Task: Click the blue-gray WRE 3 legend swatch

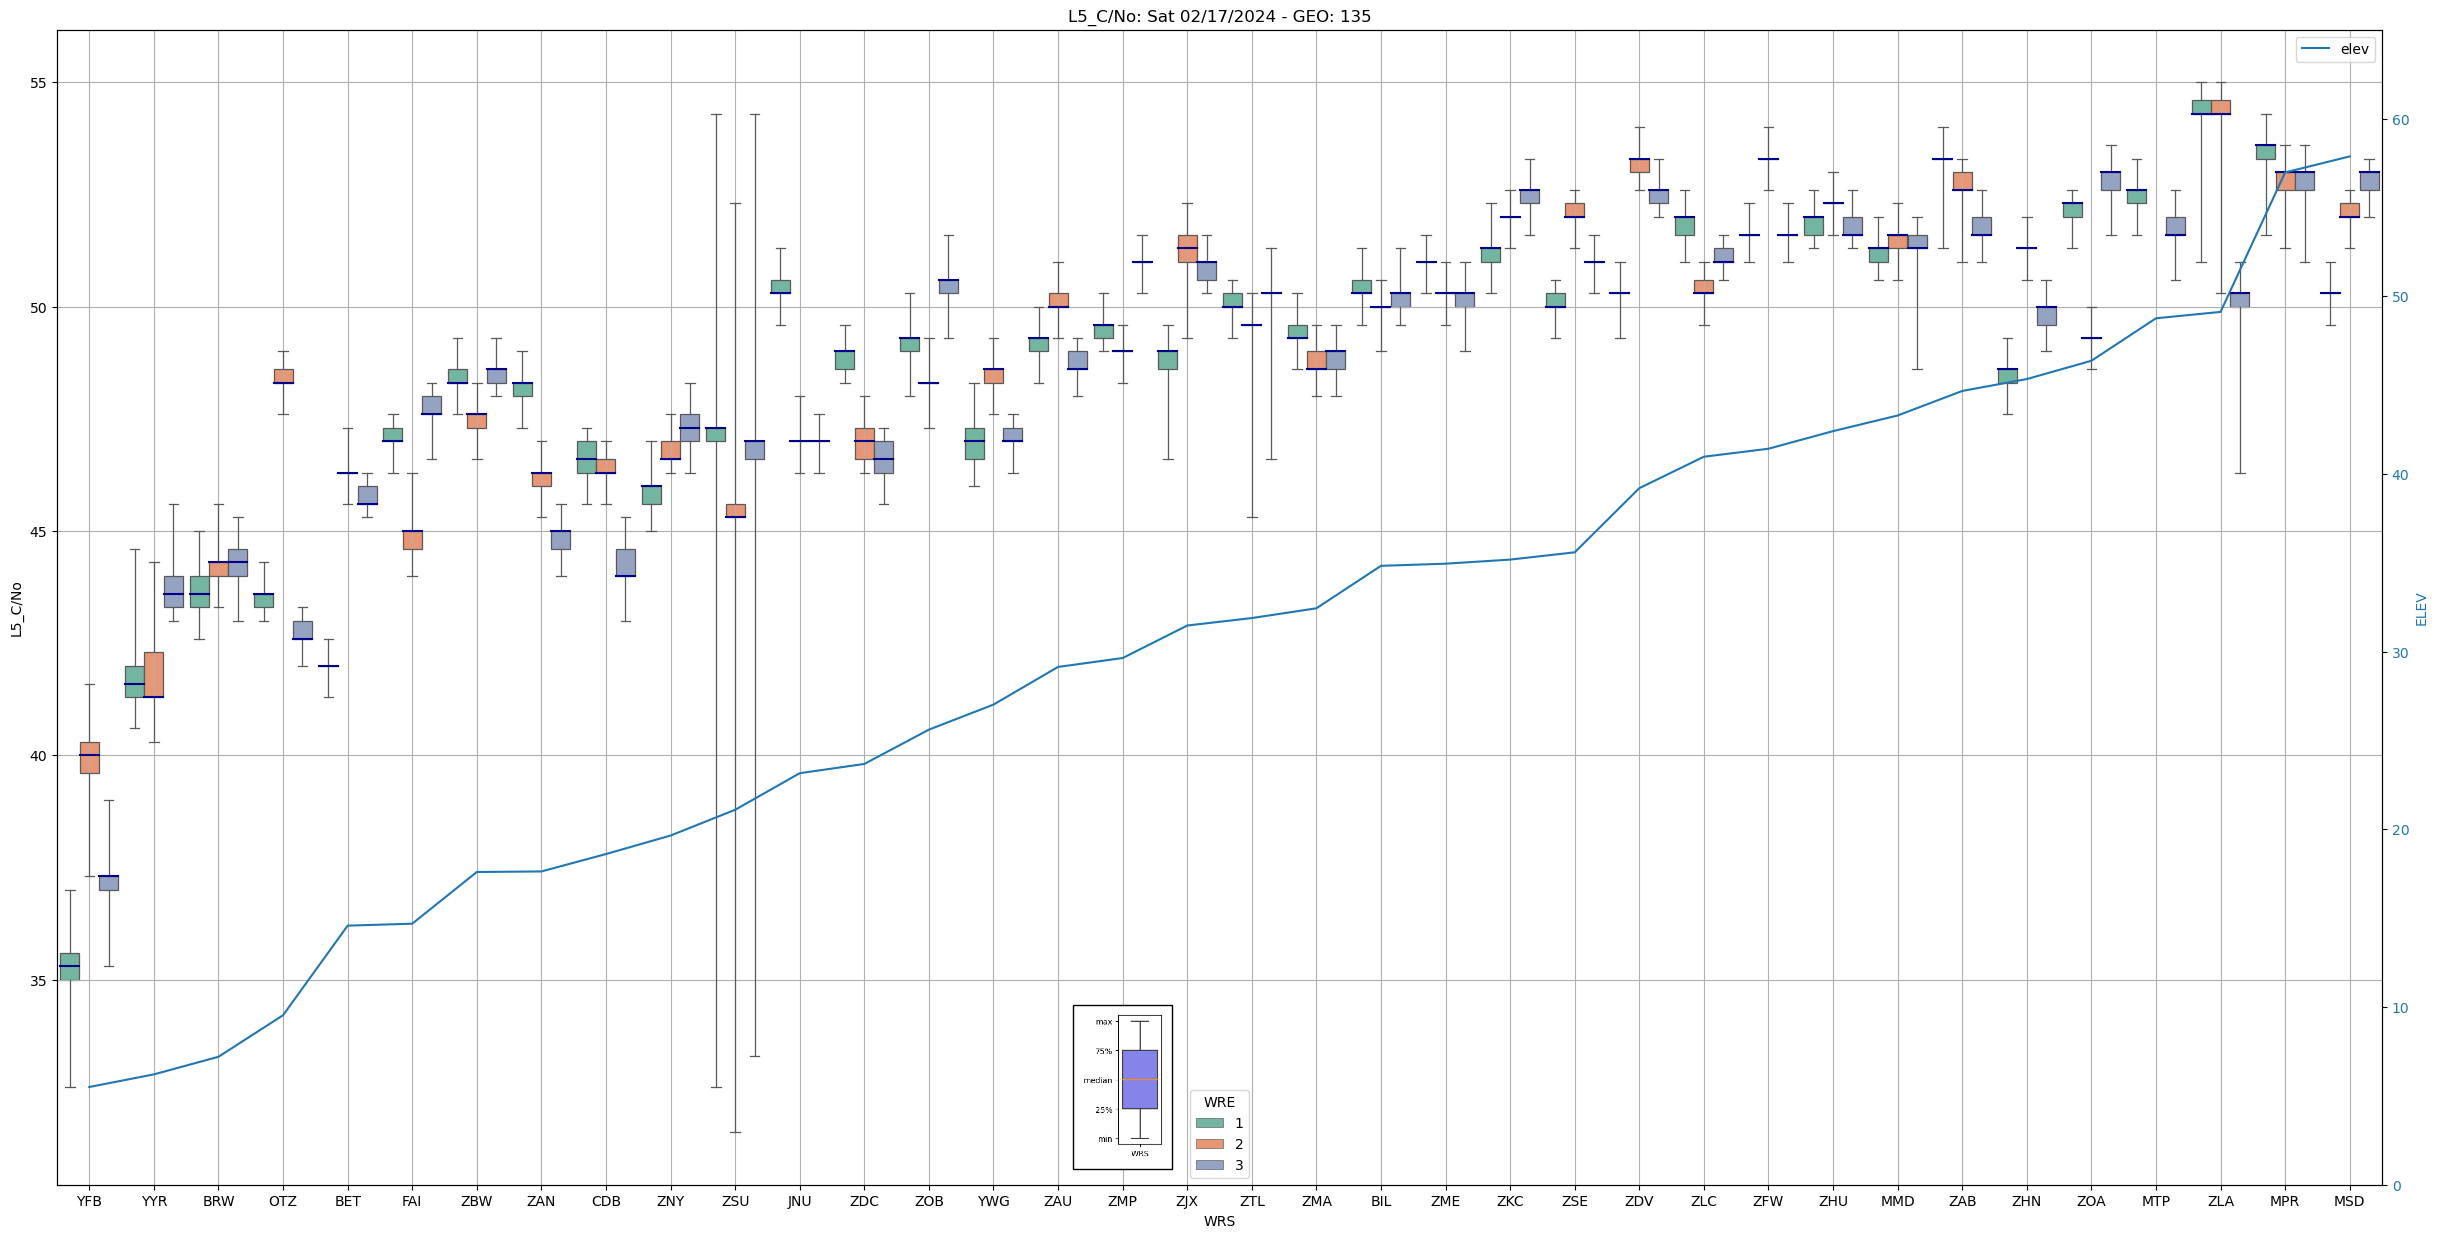Action: tap(1209, 1165)
